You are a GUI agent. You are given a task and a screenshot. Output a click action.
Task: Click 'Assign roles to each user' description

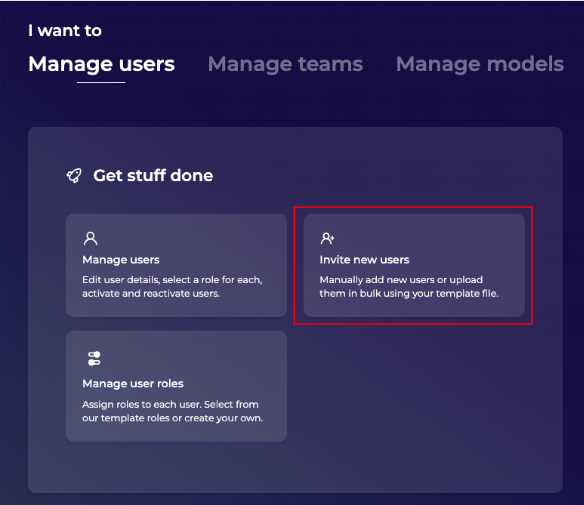pos(172,411)
